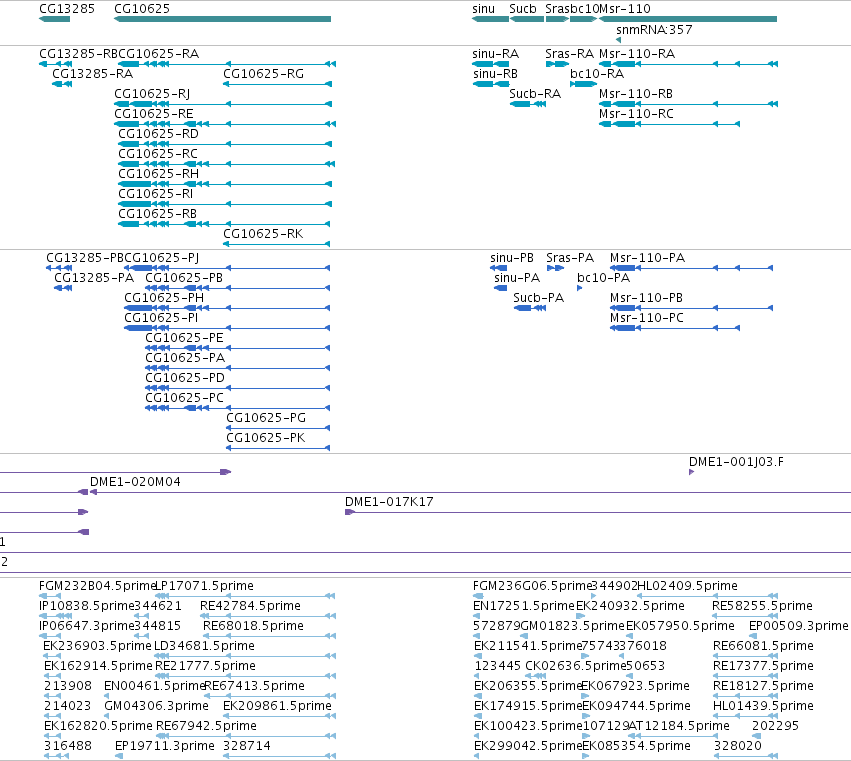Select EST CK02636.5prime
The width and height of the screenshot is (851, 761).
click(536, 676)
